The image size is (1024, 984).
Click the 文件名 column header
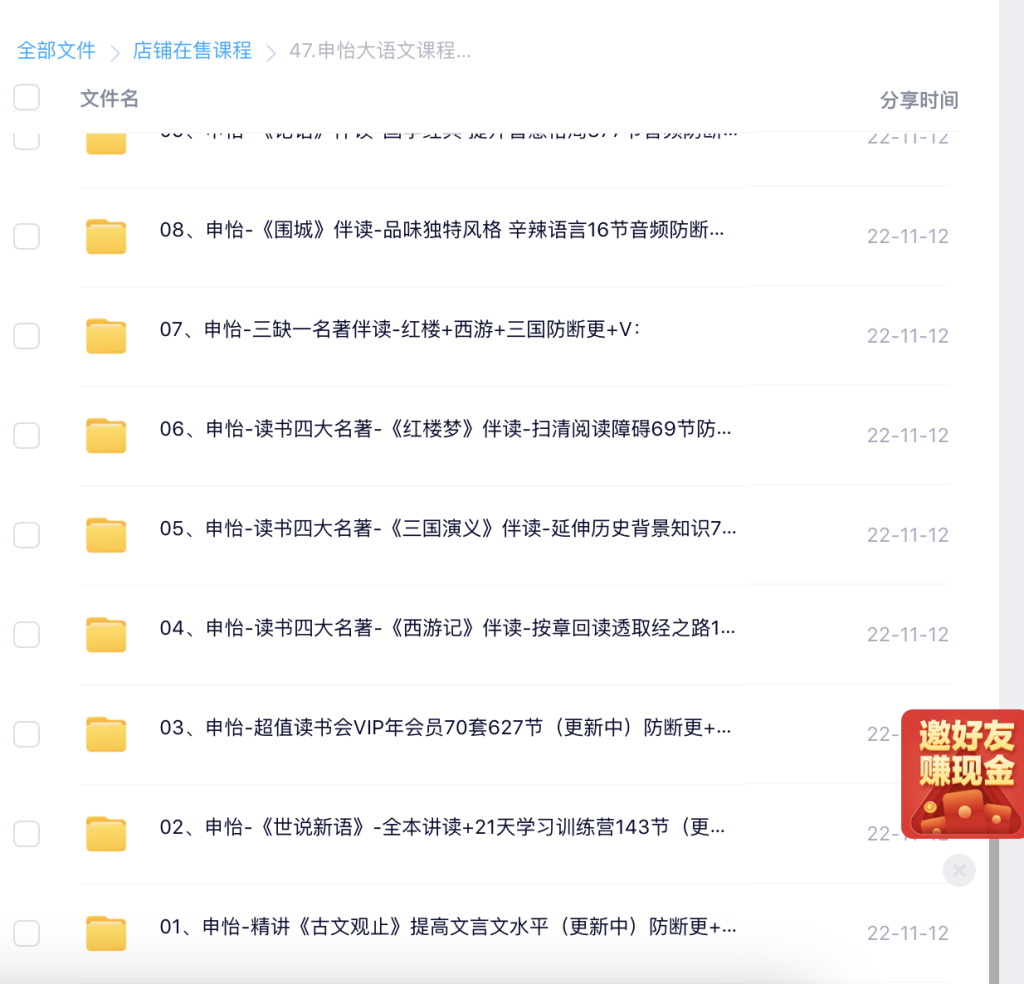(x=109, y=99)
